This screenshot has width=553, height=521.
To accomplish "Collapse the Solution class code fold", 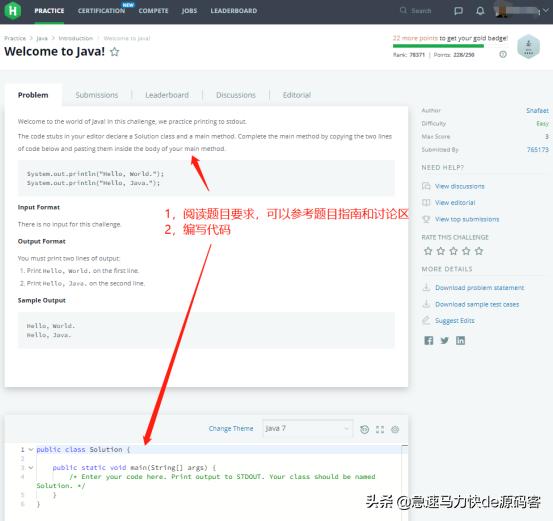I will pos(31,449).
